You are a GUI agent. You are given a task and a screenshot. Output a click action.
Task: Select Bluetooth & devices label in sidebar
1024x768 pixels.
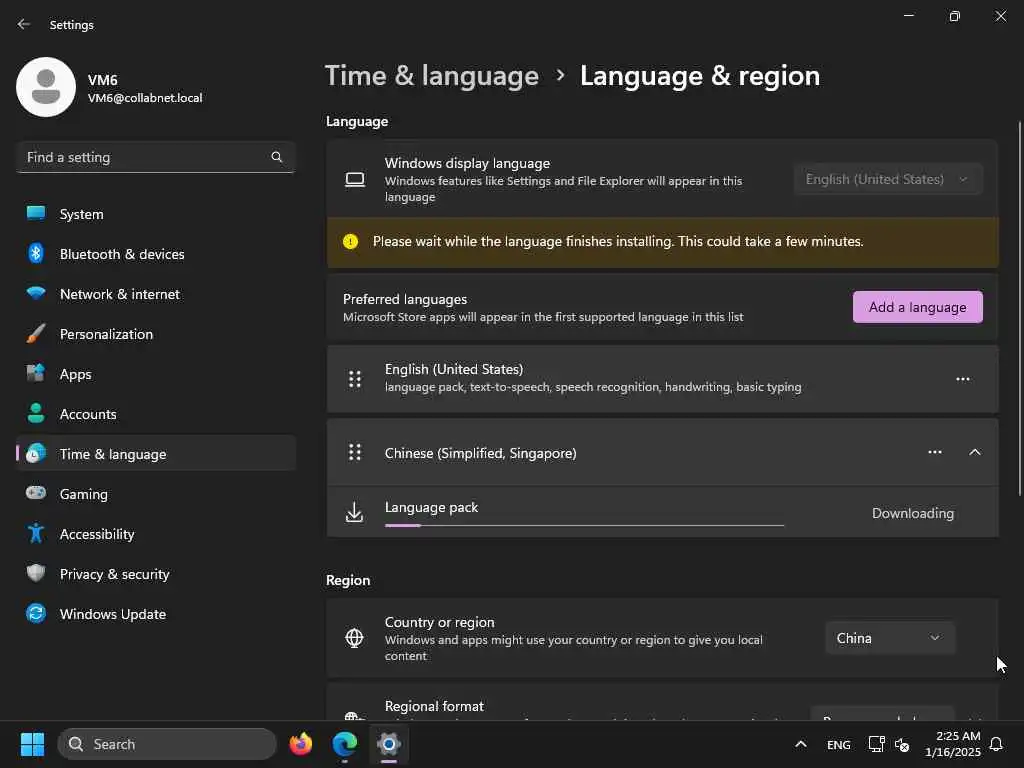122,254
